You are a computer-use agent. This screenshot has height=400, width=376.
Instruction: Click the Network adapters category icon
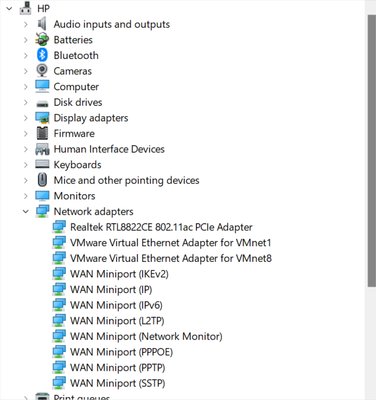click(x=42, y=211)
